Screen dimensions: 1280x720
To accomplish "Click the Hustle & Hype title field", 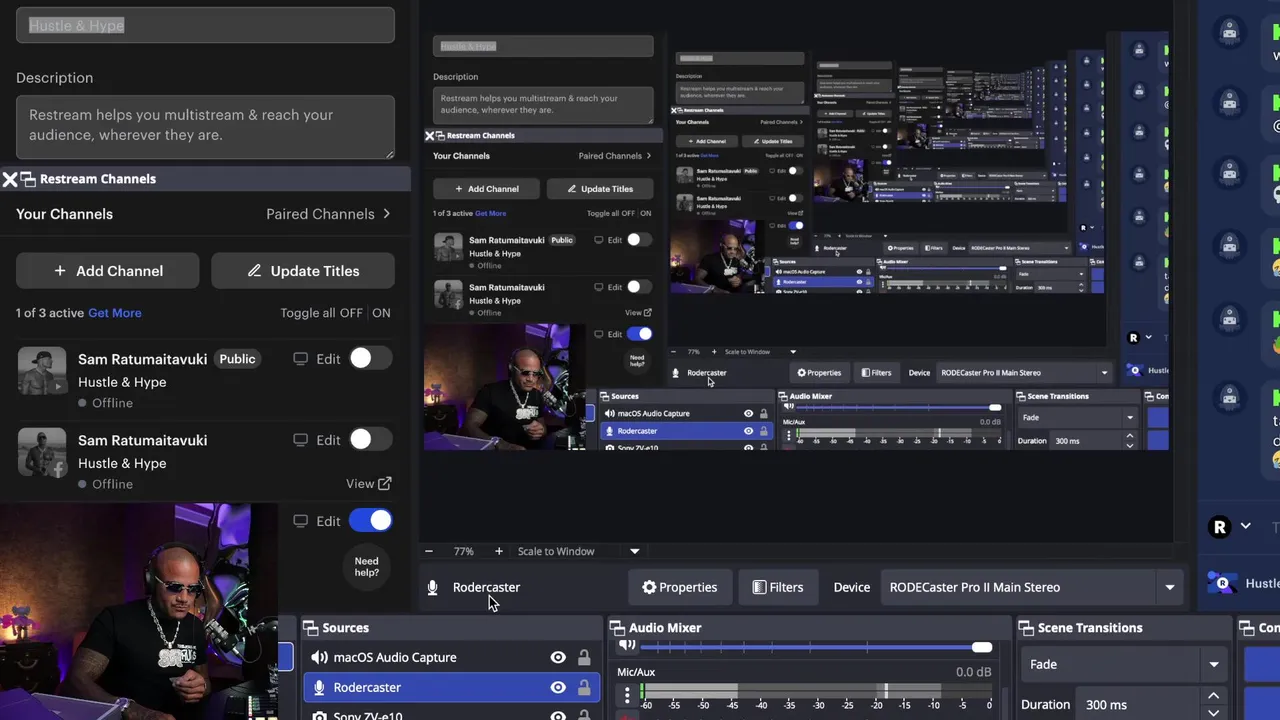I will [205, 25].
